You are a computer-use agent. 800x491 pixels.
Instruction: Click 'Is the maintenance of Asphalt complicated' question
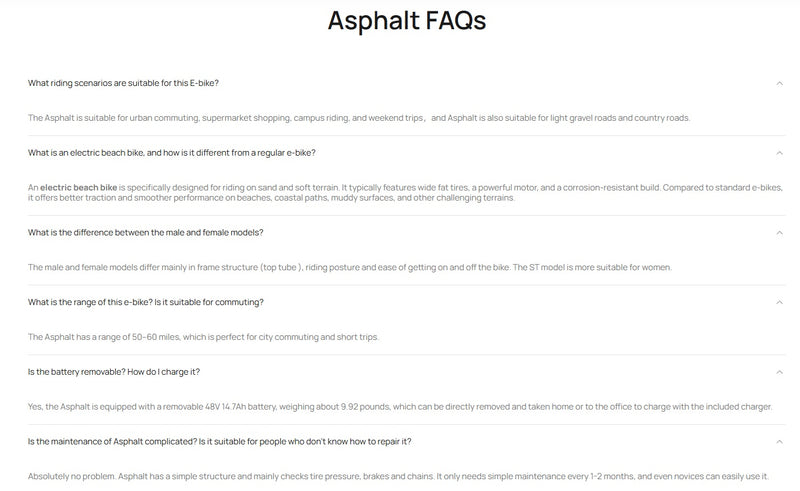[x=219, y=441]
